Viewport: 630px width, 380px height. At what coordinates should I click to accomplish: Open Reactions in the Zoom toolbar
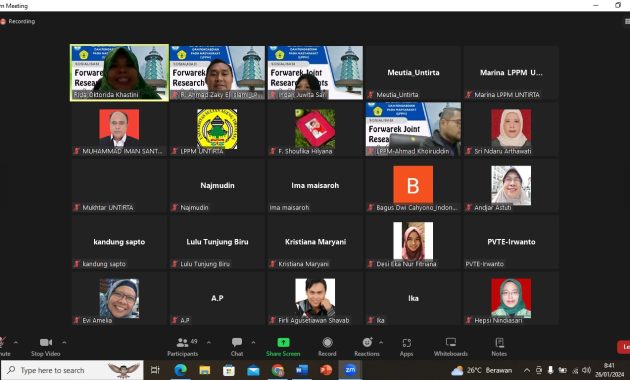(x=367, y=347)
